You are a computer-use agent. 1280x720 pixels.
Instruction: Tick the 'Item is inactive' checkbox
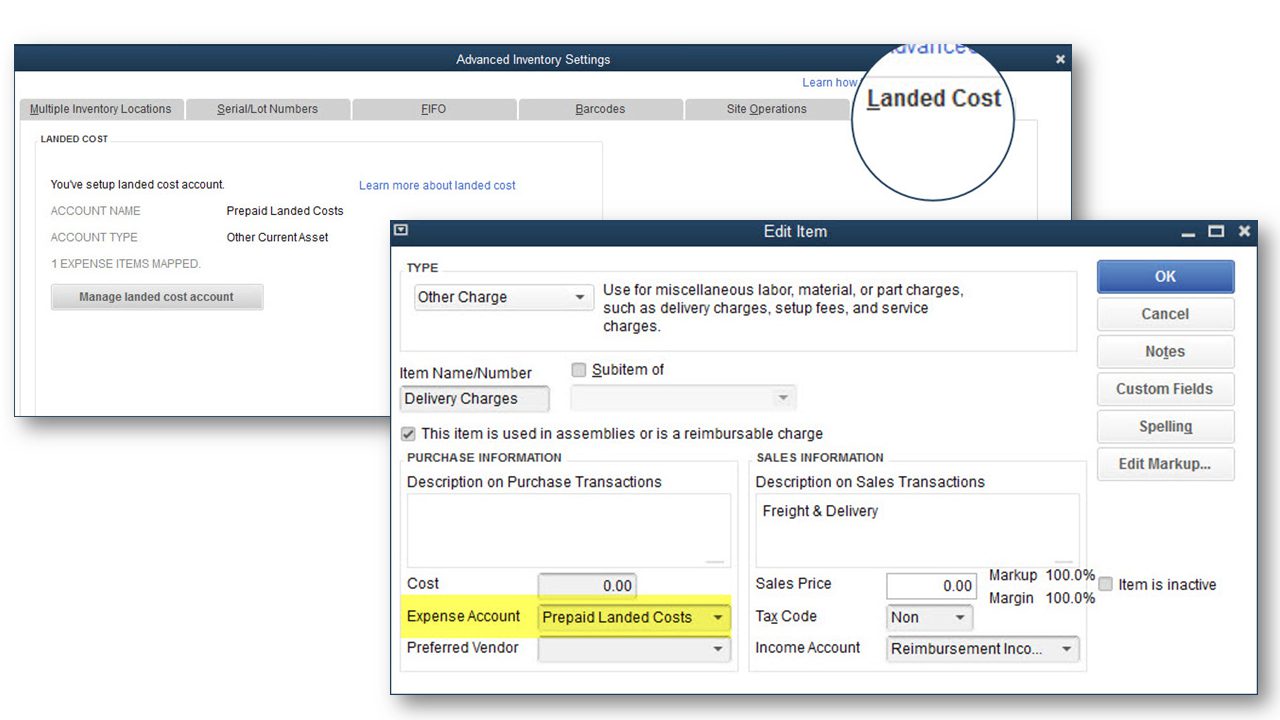click(1106, 584)
